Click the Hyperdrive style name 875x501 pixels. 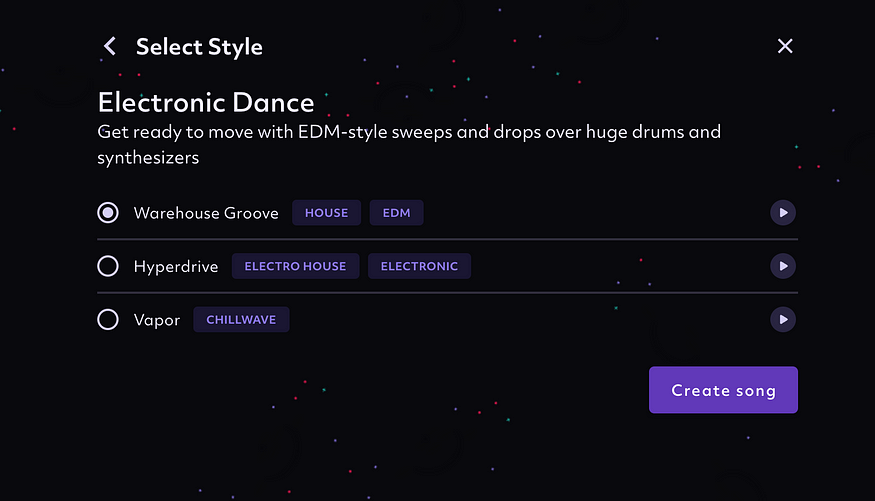(x=176, y=267)
